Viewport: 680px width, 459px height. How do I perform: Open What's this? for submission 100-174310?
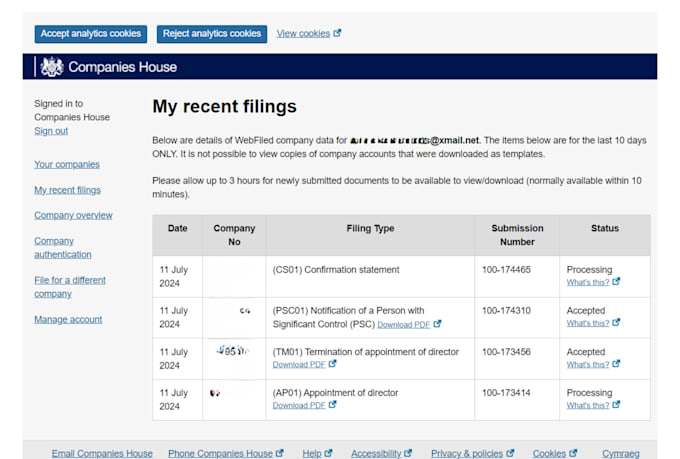click(588, 323)
